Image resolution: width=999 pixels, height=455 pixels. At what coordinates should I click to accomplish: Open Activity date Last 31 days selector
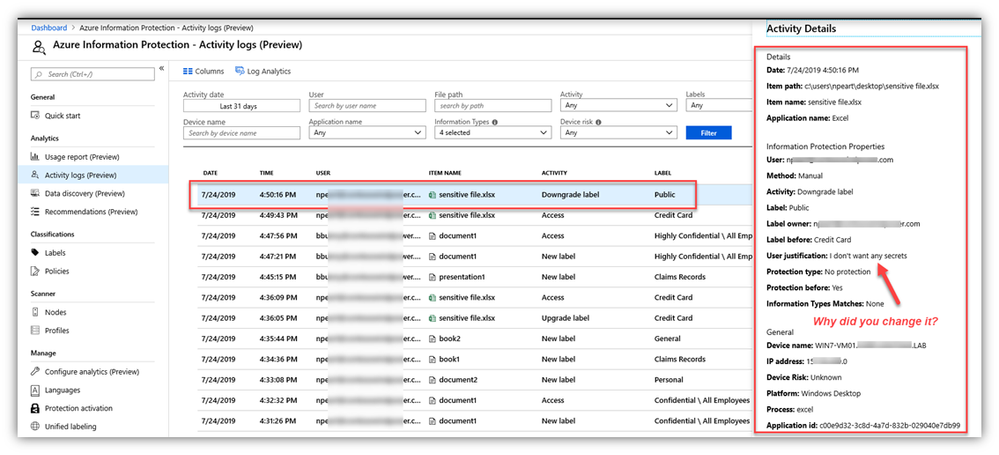241,106
